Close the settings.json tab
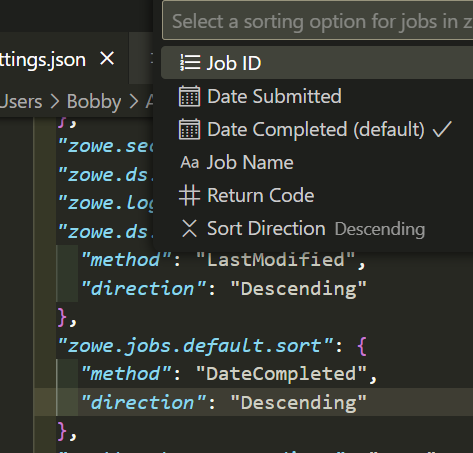Viewport: 473px width, 453px height. click(x=107, y=59)
